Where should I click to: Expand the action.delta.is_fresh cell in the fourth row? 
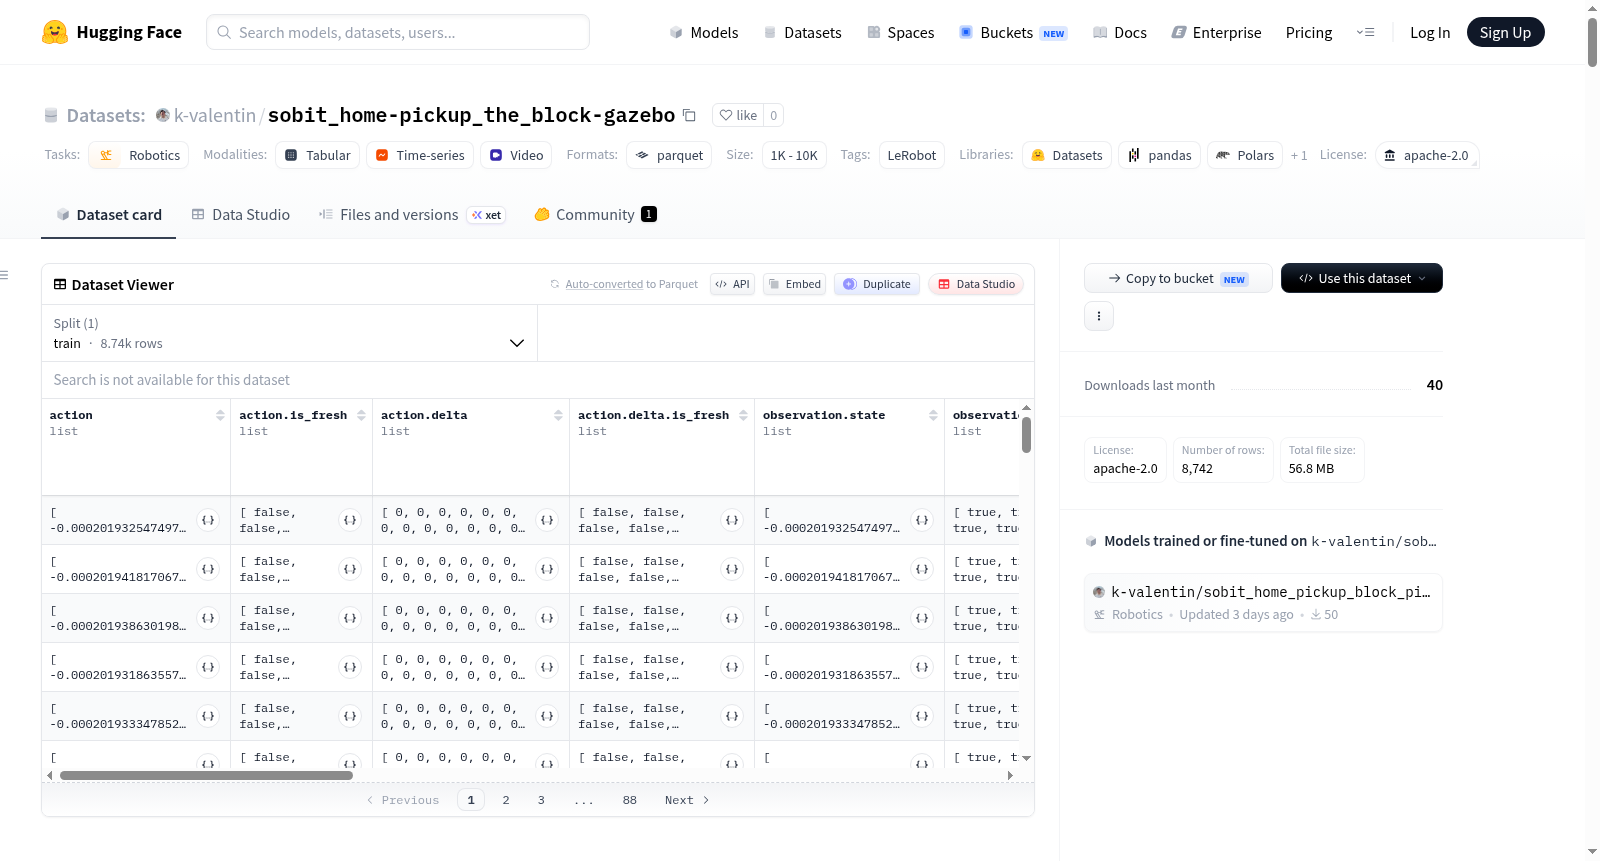(x=732, y=667)
